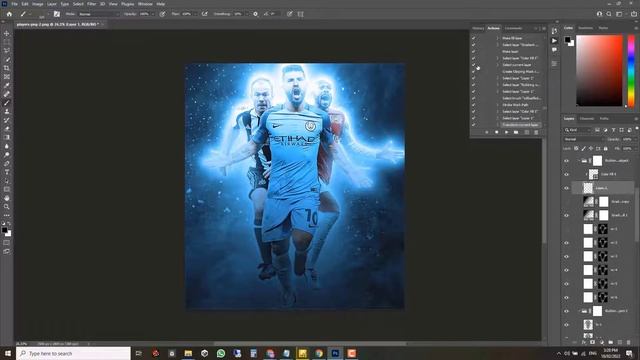Viewport: 640px width, 360px height.
Task: Collapse the top group in Layers panel
Action: pyautogui.click(x=578, y=161)
